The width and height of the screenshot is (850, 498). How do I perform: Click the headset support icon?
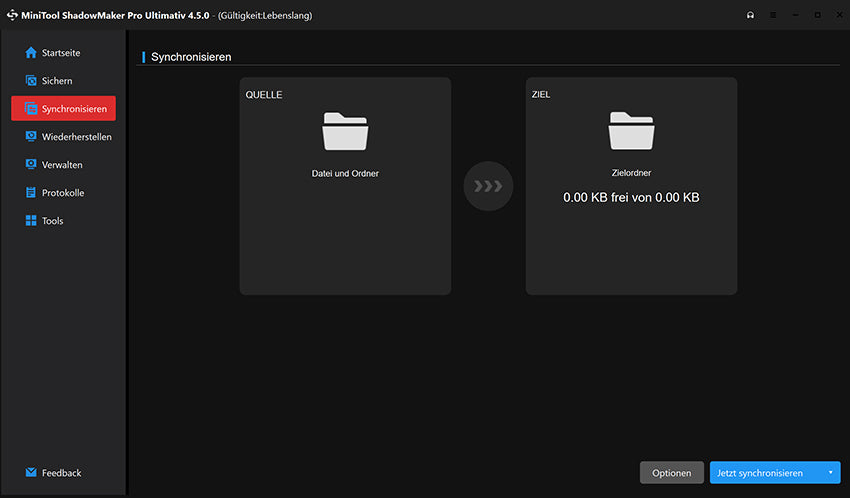(751, 15)
